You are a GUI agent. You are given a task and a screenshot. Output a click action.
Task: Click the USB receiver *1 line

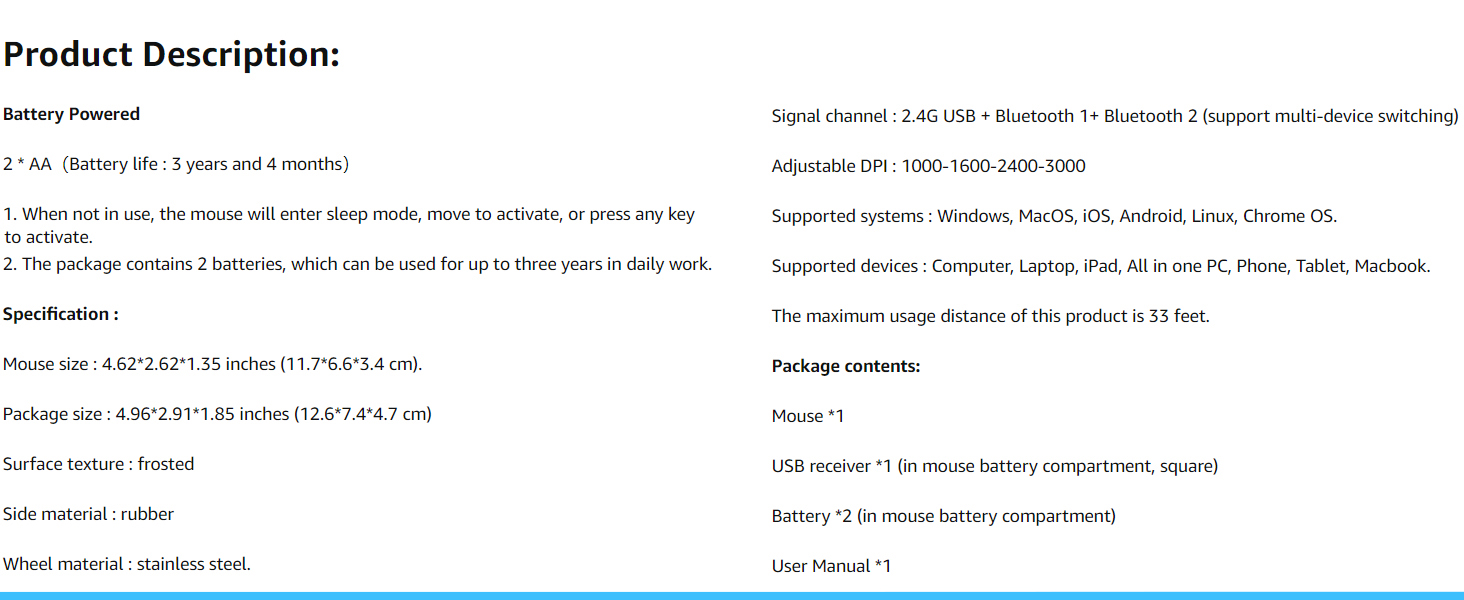coord(994,466)
